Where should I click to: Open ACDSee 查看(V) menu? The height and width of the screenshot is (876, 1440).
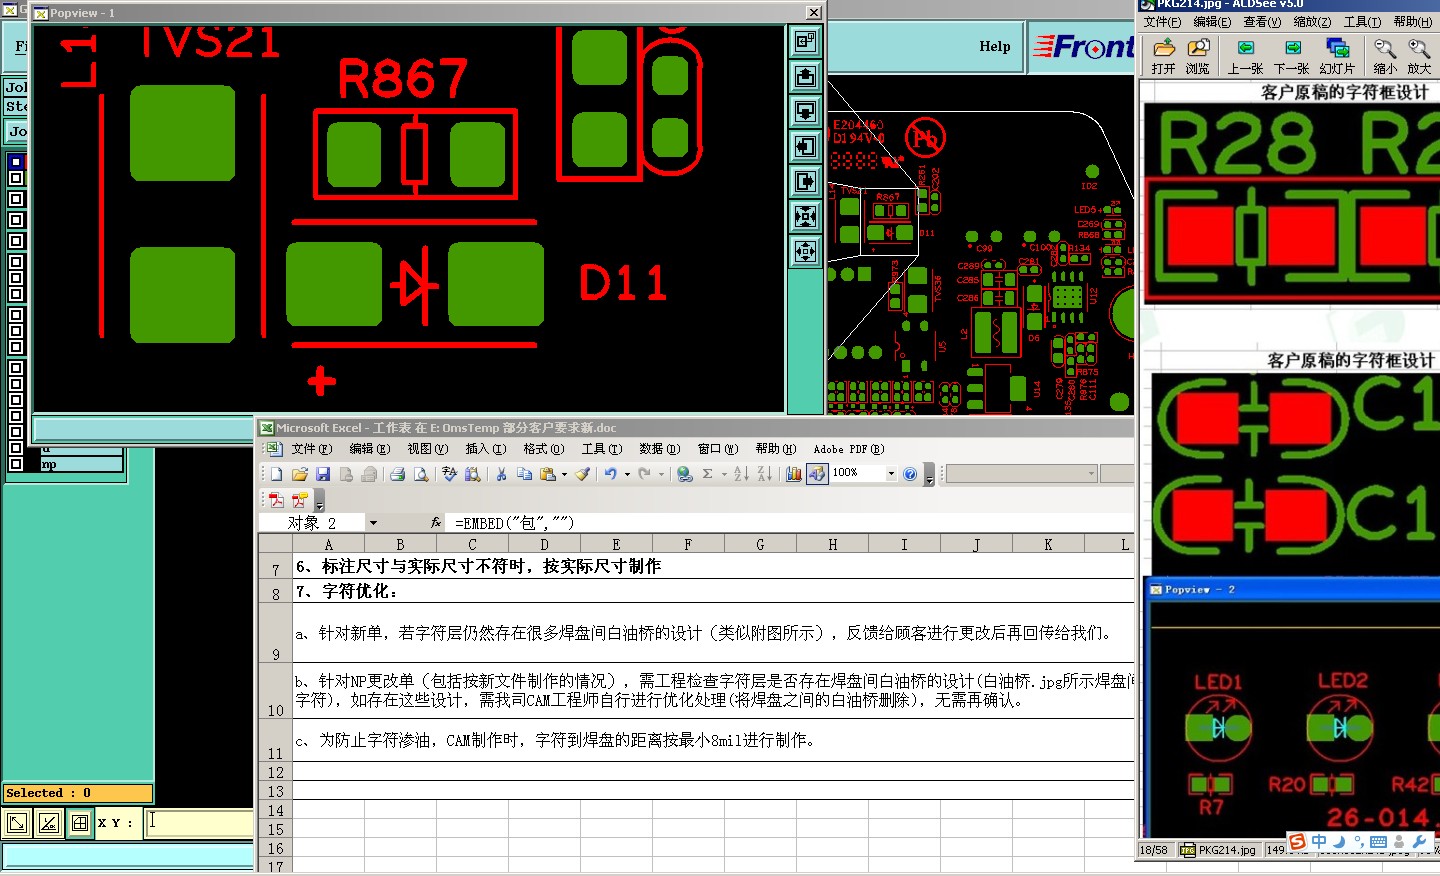[1262, 22]
